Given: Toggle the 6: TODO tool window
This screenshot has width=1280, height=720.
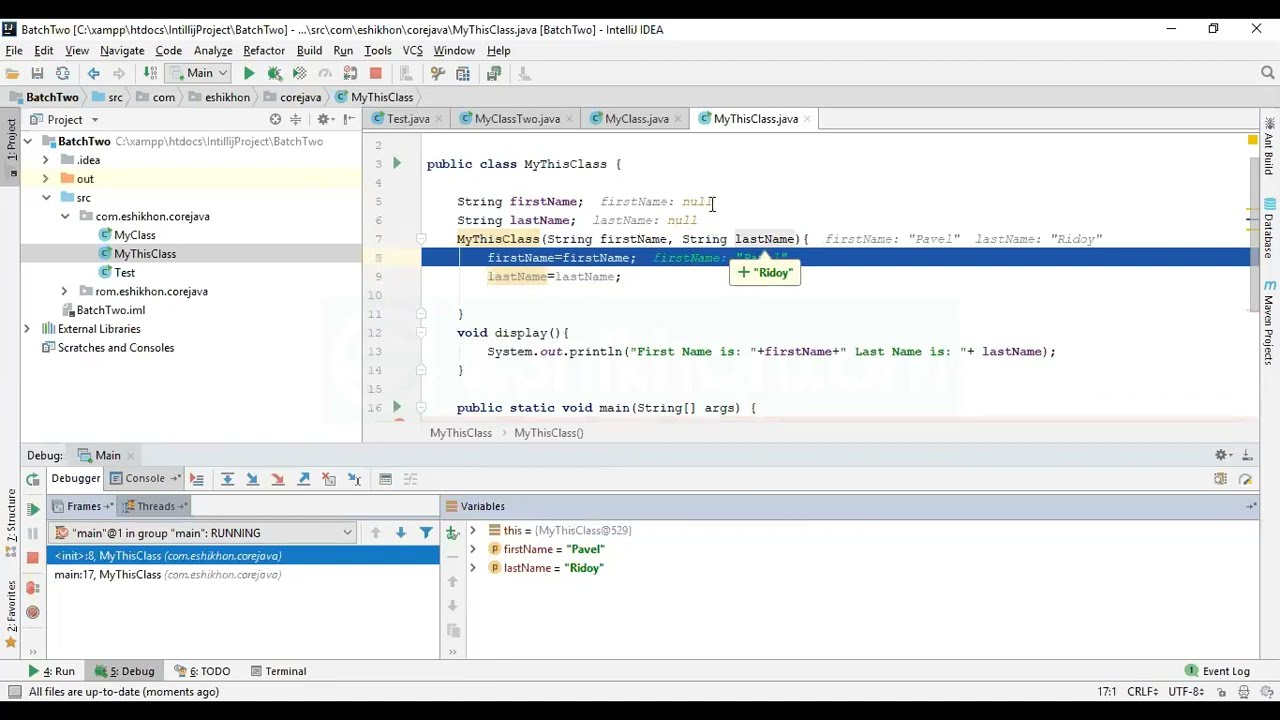Looking at the screenshot, I should click(202, 671).
